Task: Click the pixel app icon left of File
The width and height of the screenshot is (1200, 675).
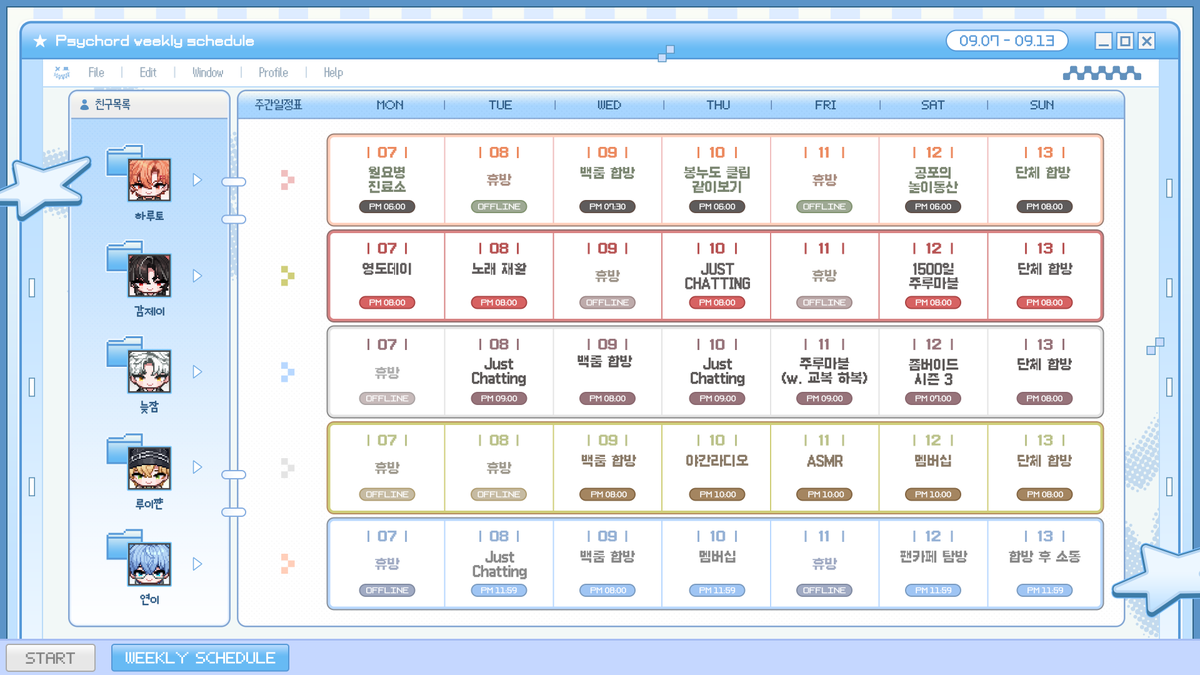Action: pos(62,72)
